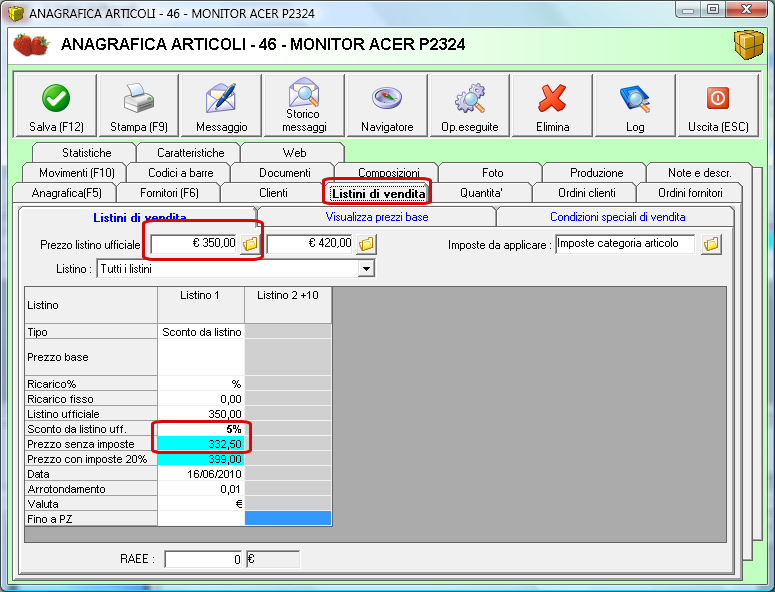775x592 pixels.
Task: Open Fornitori (F6) tab
Action: click(x=170, y=193)
